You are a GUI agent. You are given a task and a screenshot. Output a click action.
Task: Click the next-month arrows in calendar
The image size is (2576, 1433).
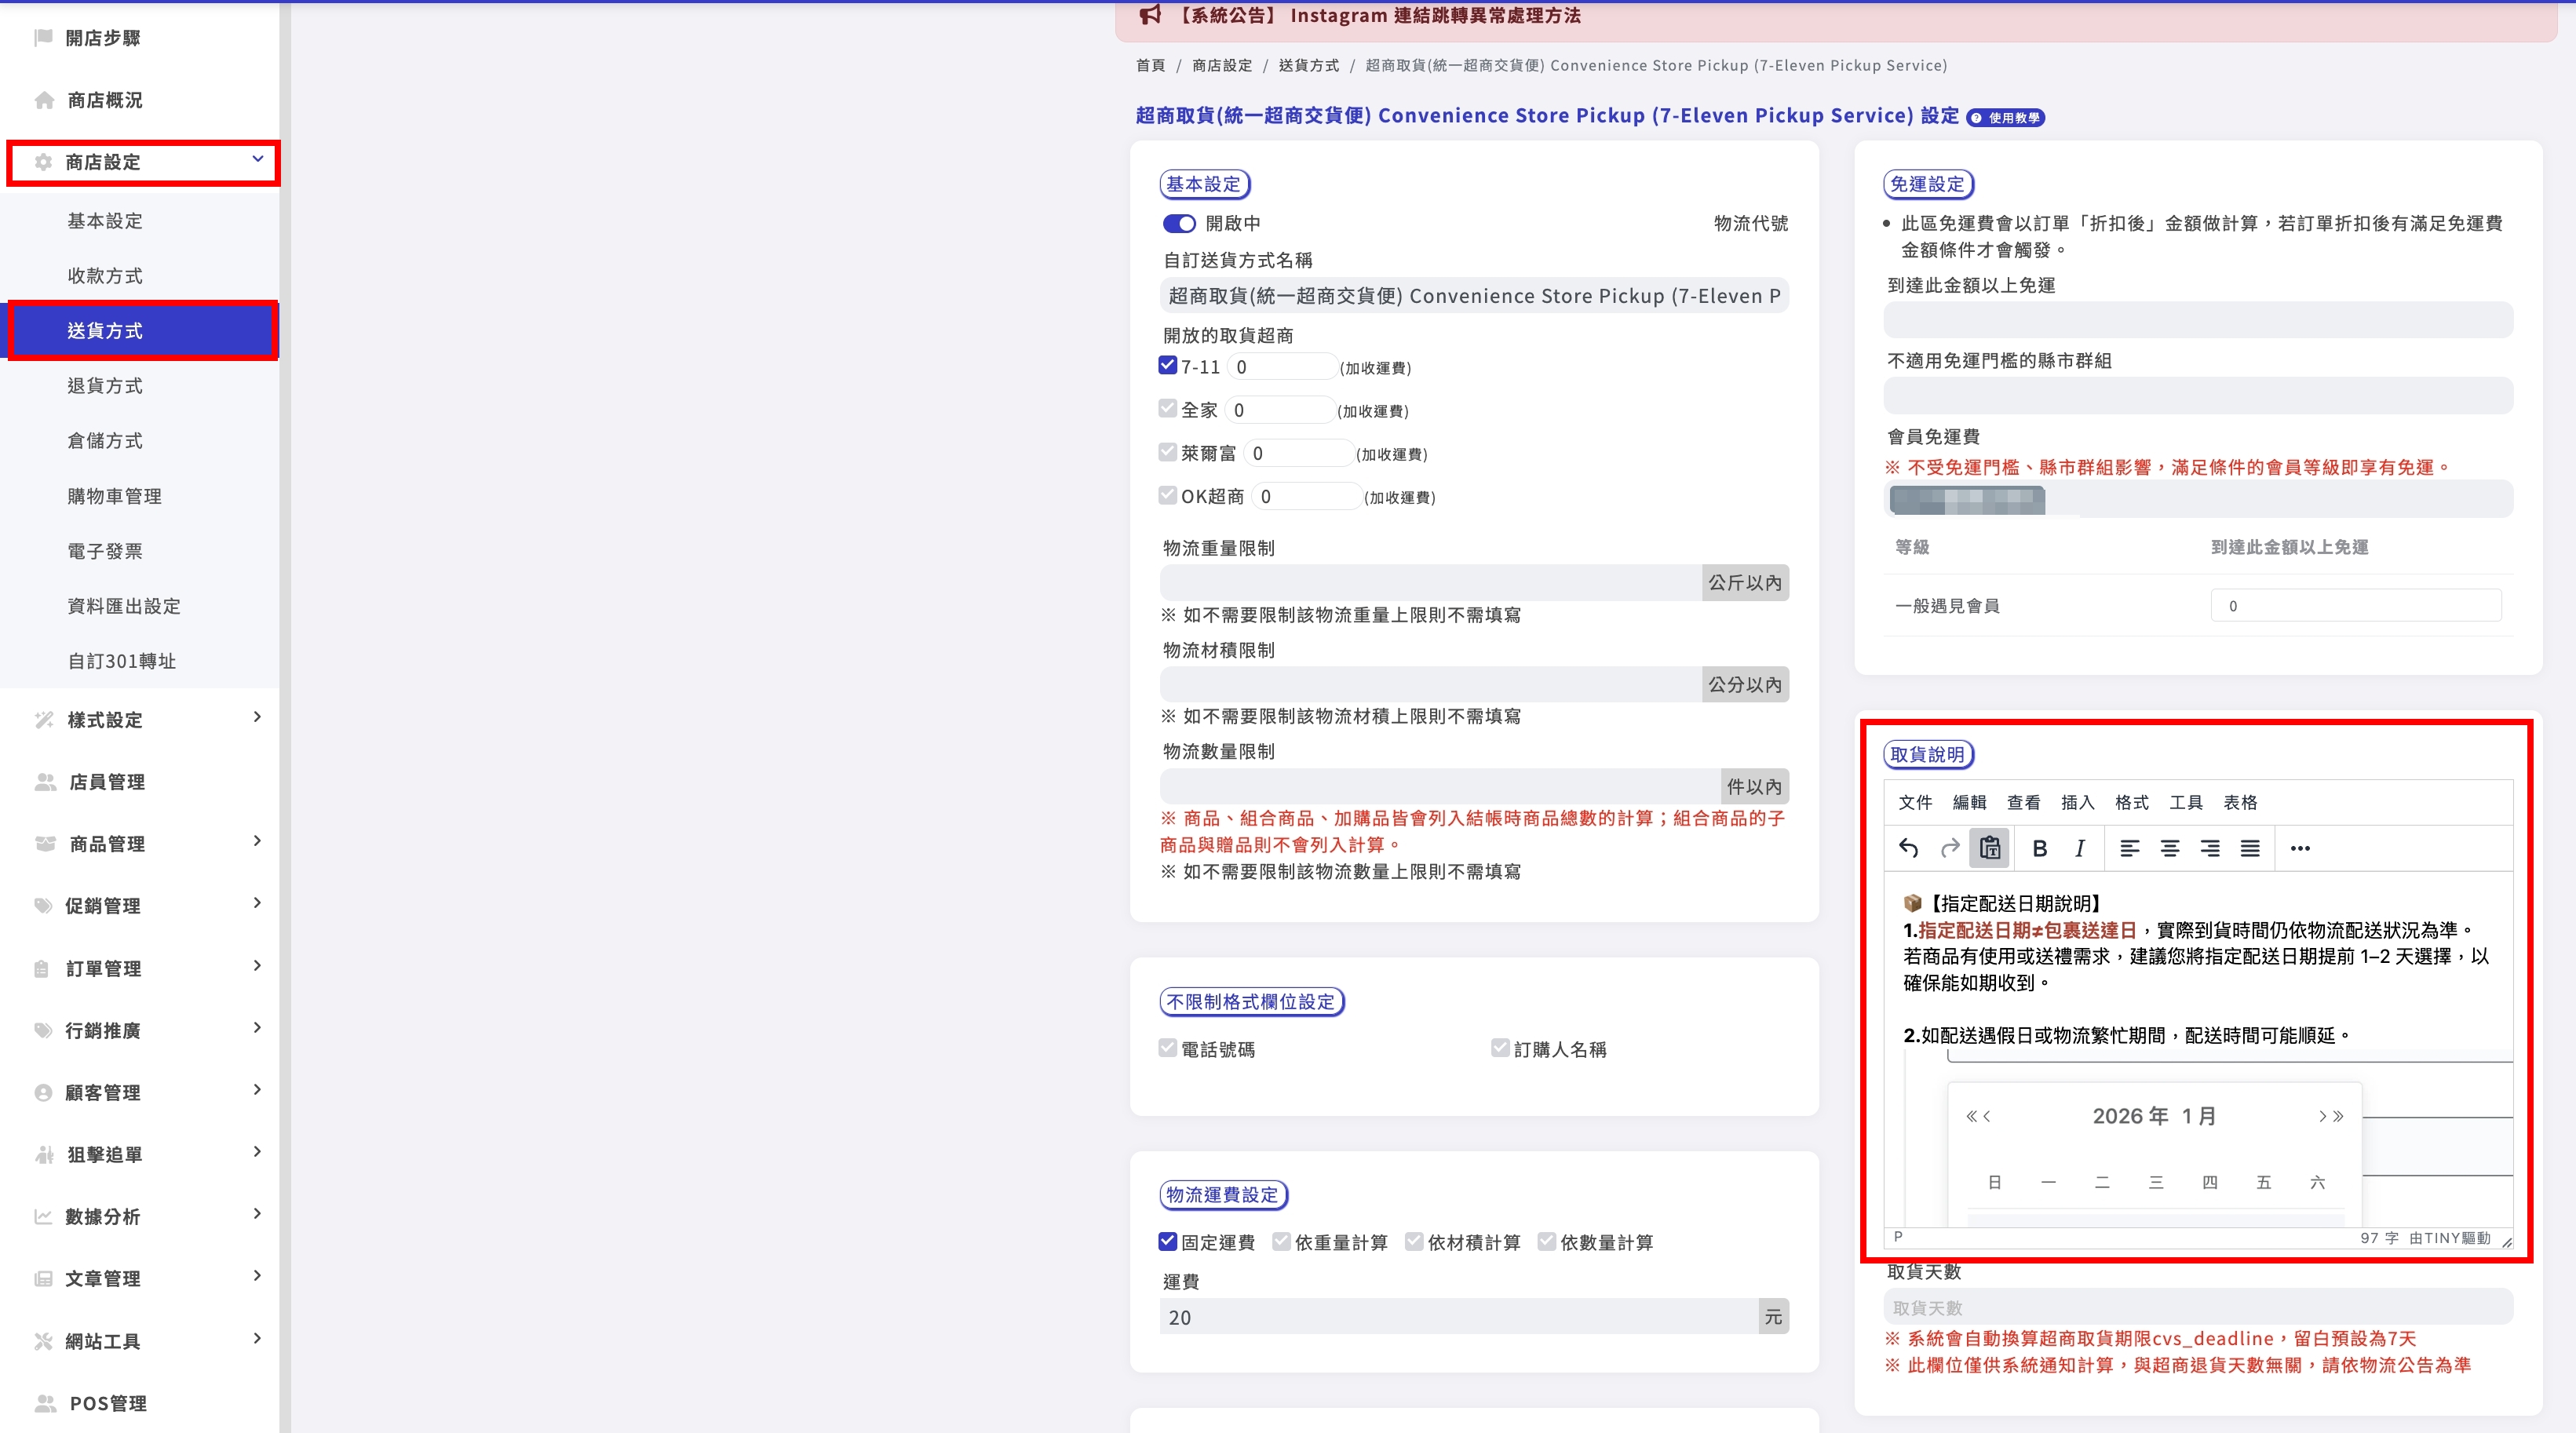point(2331,1116)
